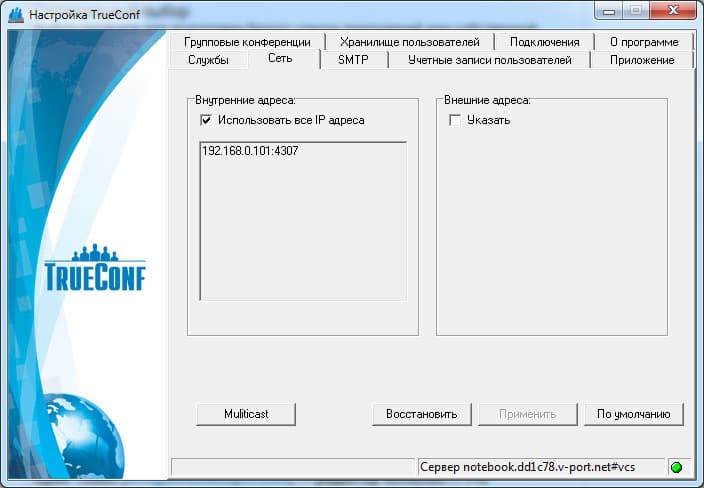This screenshot has height=488, width=704.
Task: Click the TrueConf logo in sidebar
Action: [x=95, y=268]
